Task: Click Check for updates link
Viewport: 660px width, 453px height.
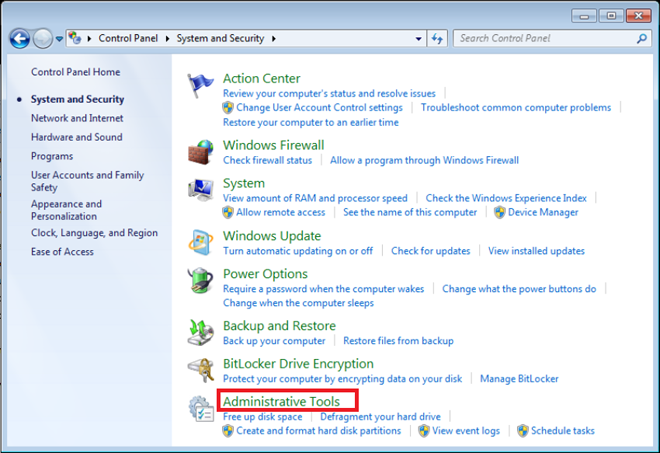Action: point(431,251)
